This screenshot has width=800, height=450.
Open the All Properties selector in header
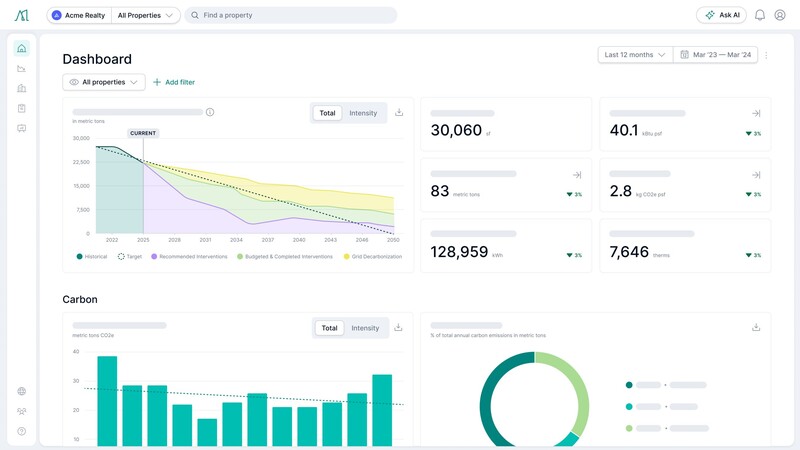pyautogui.click(x=146, y=16)
